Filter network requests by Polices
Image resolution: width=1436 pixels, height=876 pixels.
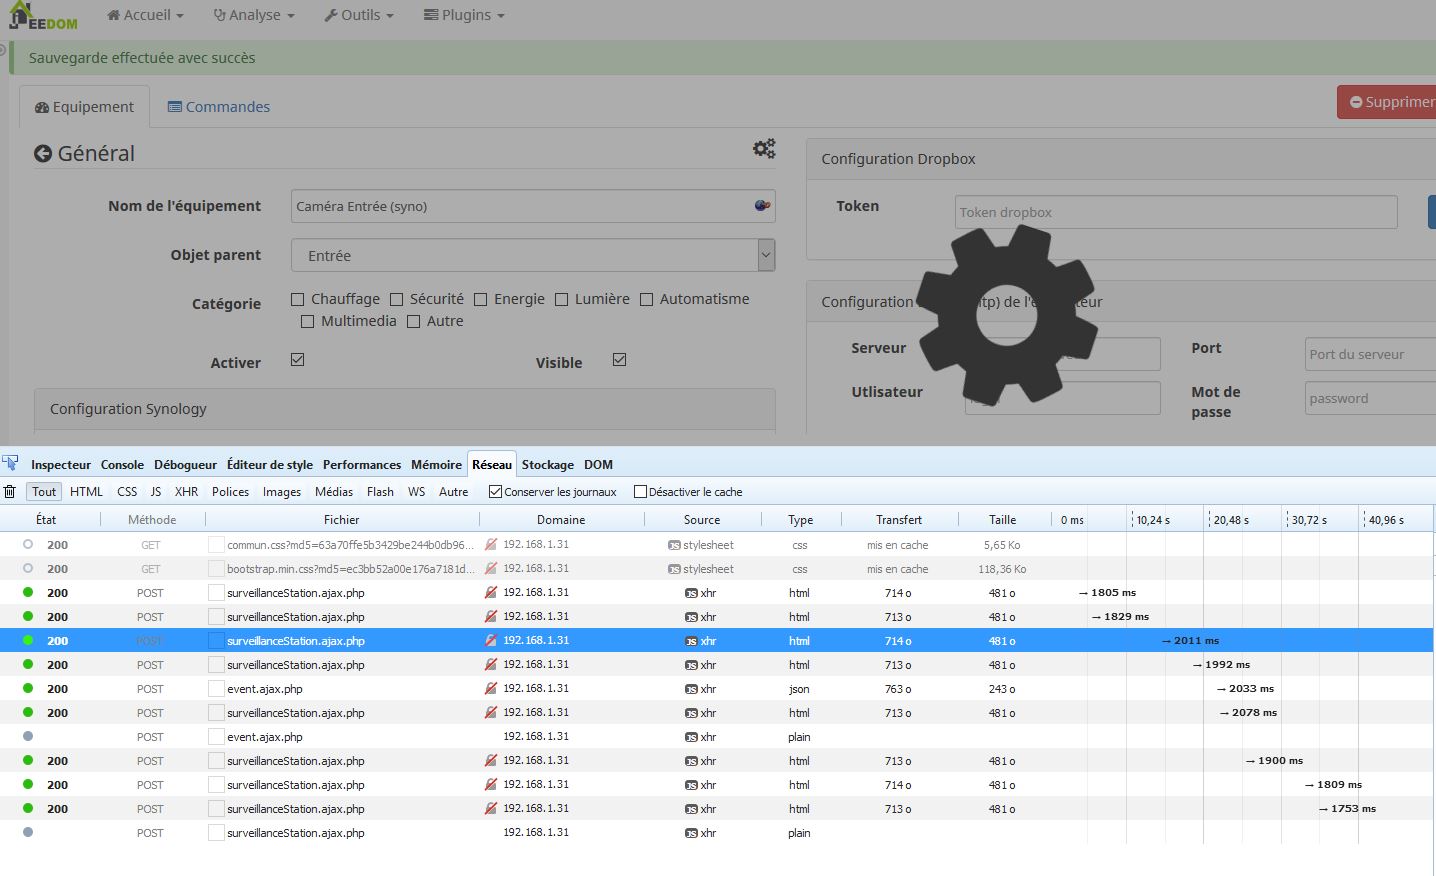(x=230, y=491)
